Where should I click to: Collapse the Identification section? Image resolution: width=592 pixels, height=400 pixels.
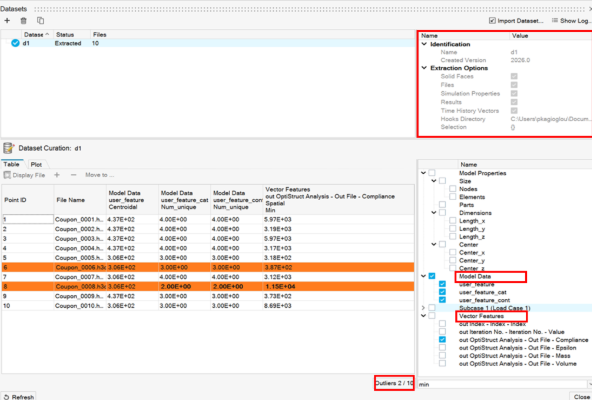click(424, 44)
